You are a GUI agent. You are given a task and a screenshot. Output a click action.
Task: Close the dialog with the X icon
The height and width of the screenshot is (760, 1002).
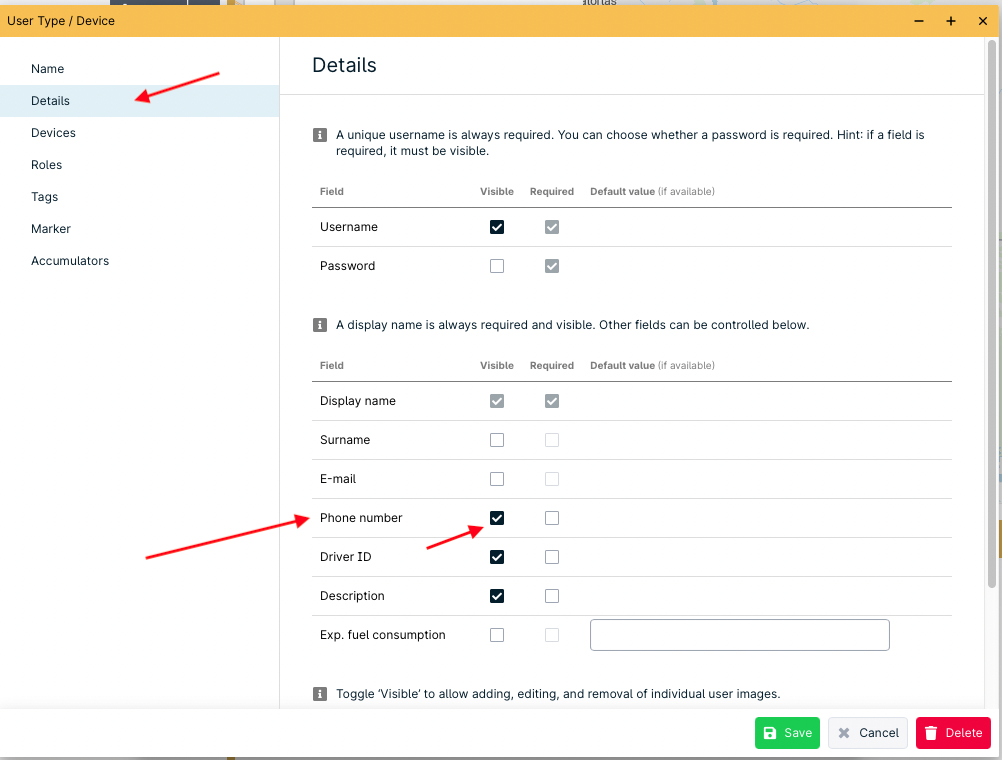(982, 21)
